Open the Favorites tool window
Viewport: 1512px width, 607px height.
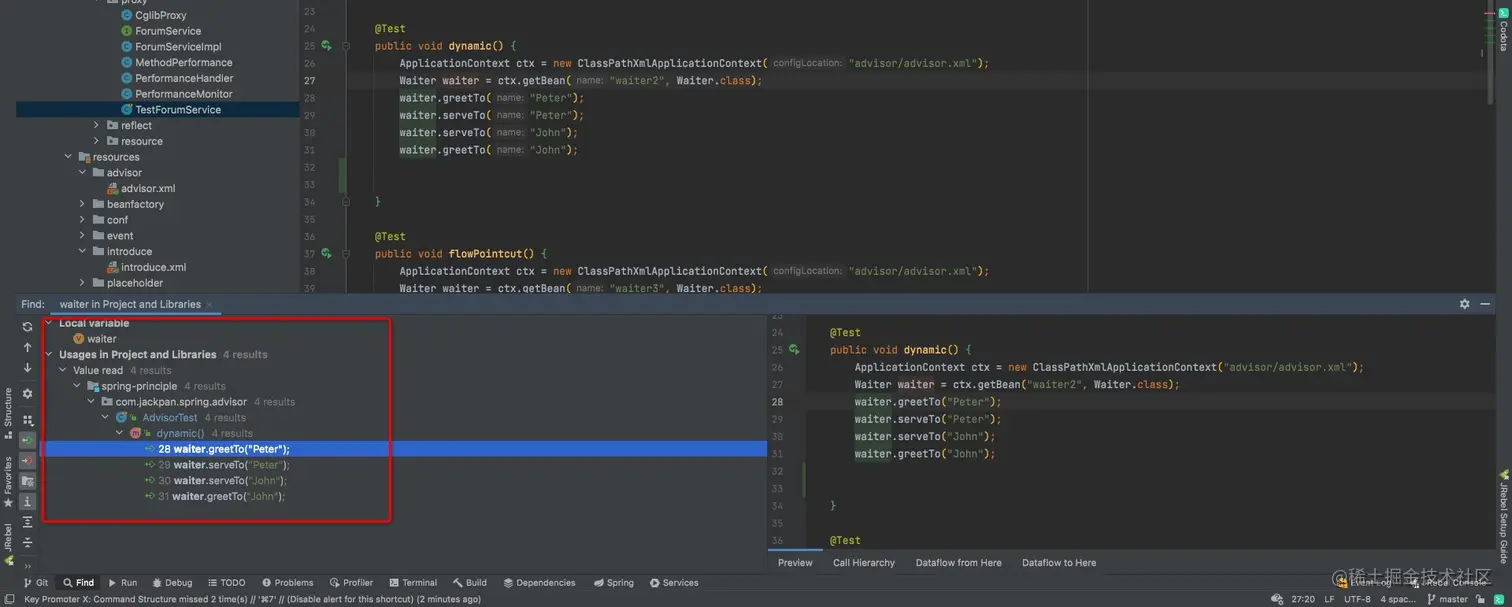coord(8,481)
